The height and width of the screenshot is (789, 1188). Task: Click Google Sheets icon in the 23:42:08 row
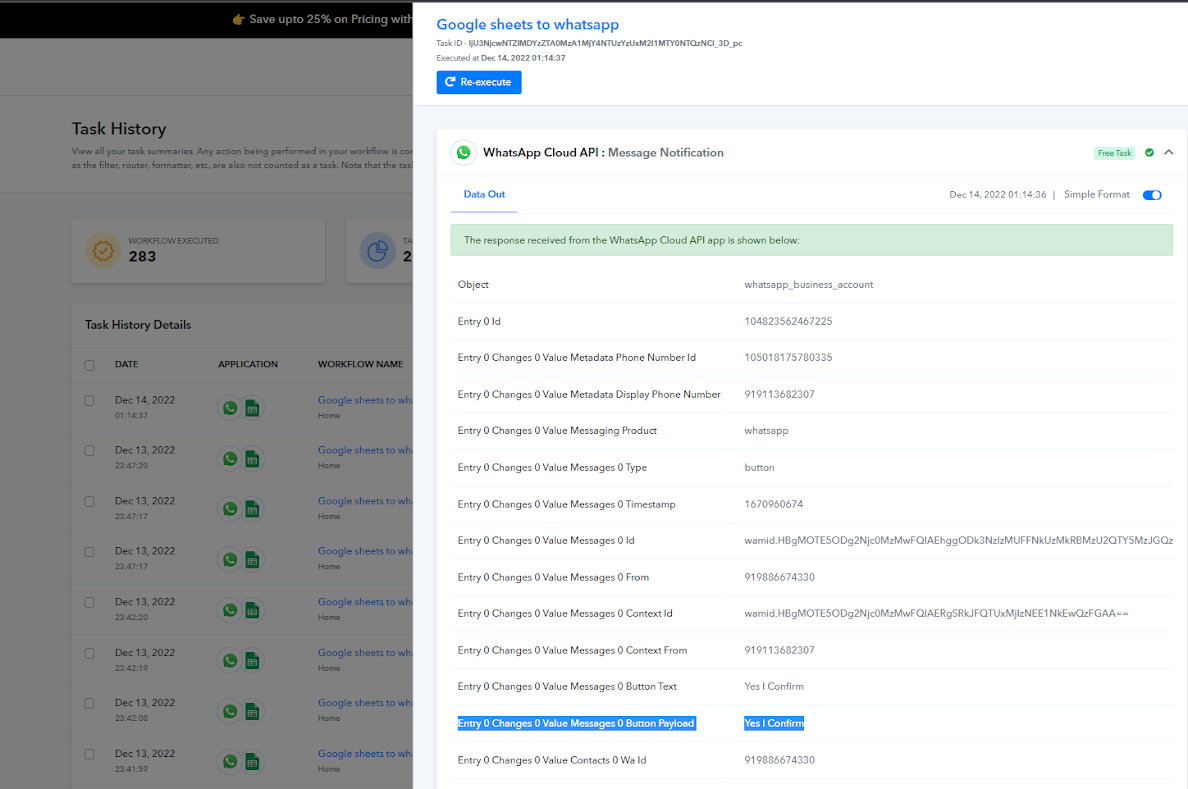tap(252, 711)
